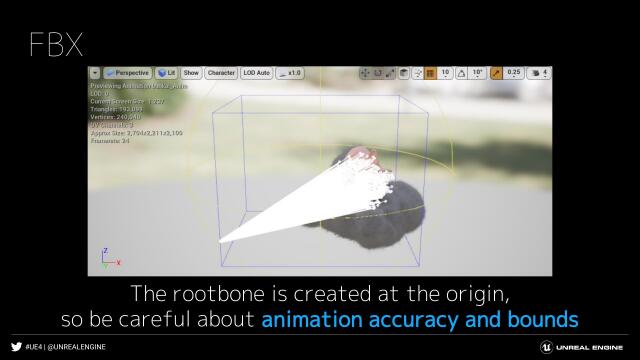
Task: Select the rotate gizmo tool
Action: tap(378, 73)
